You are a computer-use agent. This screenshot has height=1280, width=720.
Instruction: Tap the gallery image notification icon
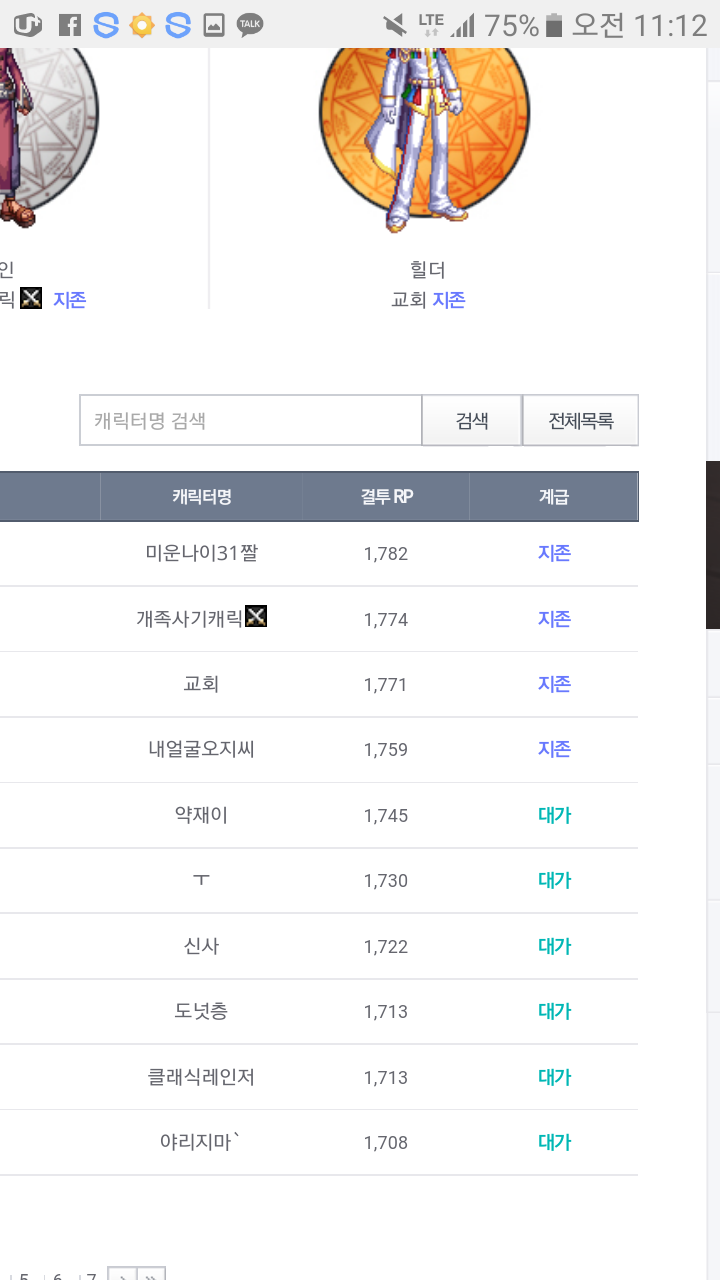click(214, 25)
